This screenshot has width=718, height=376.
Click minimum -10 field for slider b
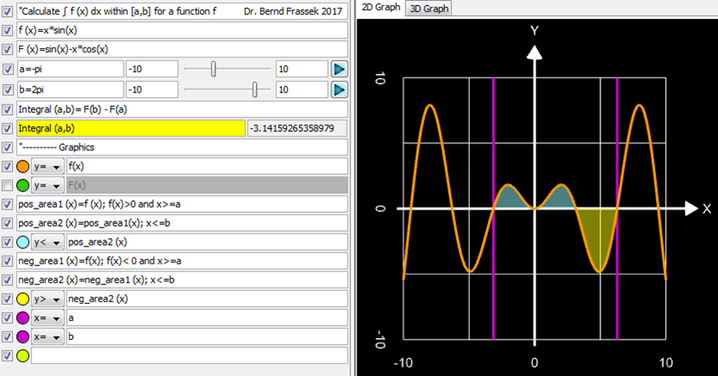pos(152,90)
